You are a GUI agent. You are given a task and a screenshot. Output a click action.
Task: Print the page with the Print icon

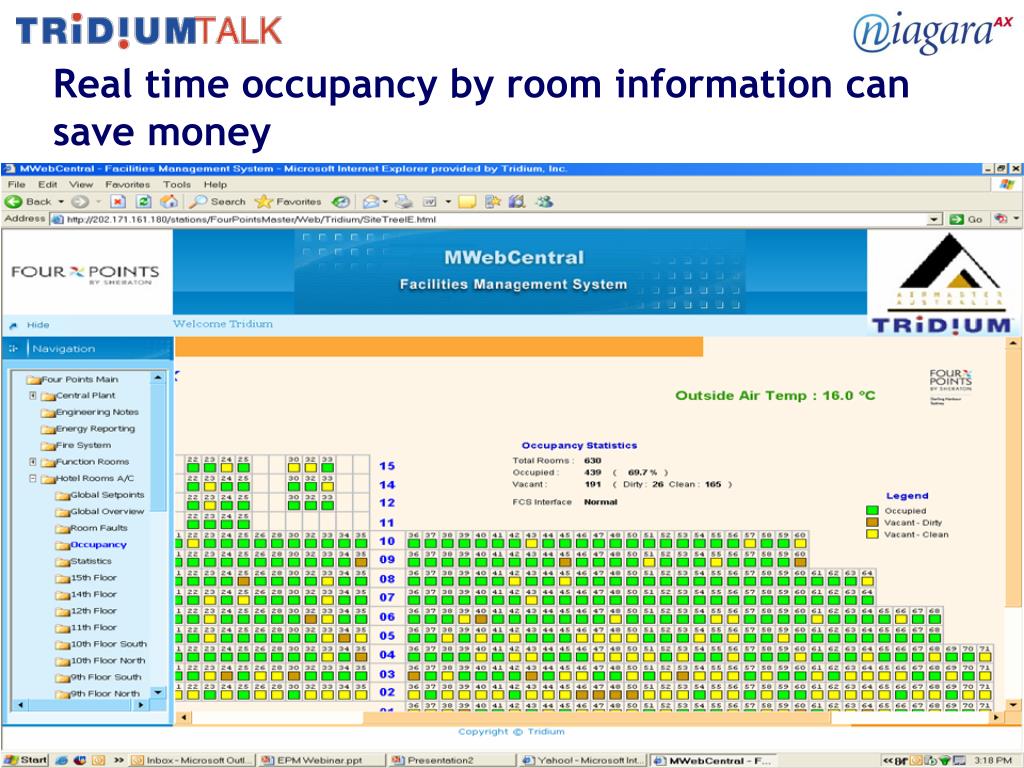pos(404,202)
